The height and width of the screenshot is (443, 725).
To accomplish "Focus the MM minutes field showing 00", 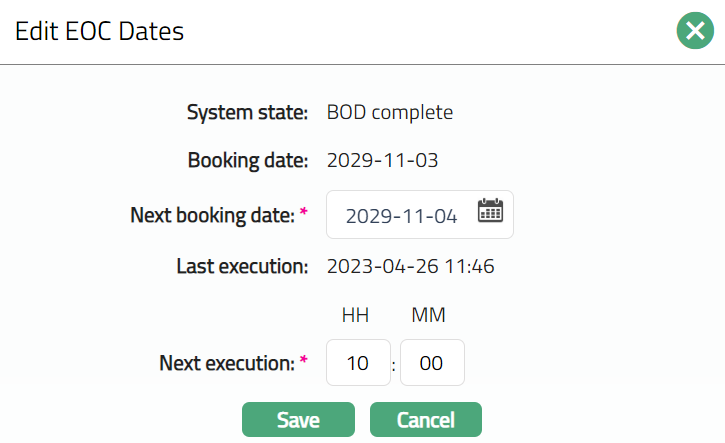I will [x=432, y=363].
